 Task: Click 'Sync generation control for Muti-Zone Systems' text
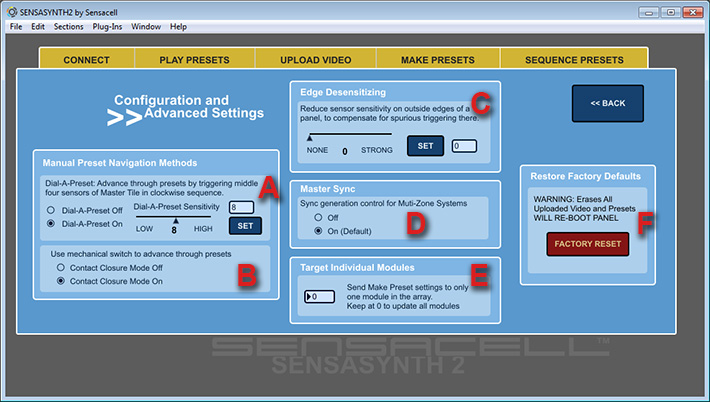pos(384,203)
